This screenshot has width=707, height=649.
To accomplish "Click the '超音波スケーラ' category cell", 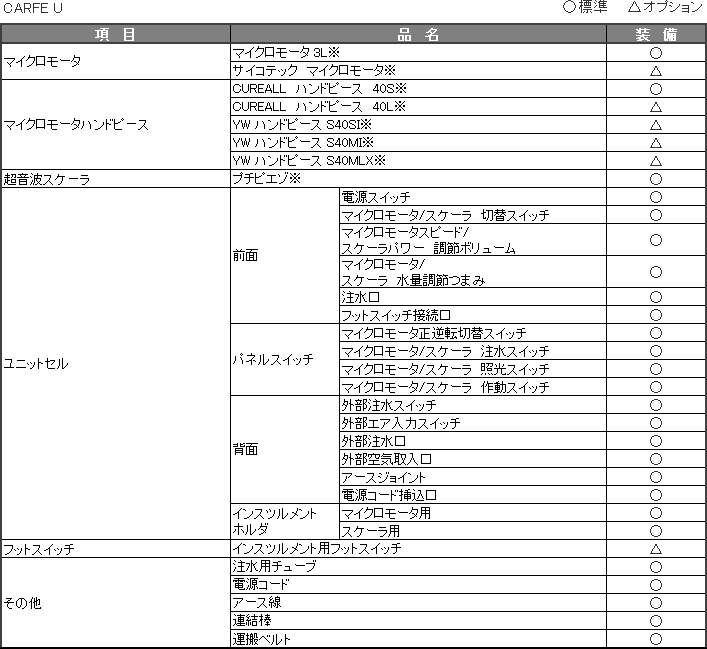I will tap(115, 179).
